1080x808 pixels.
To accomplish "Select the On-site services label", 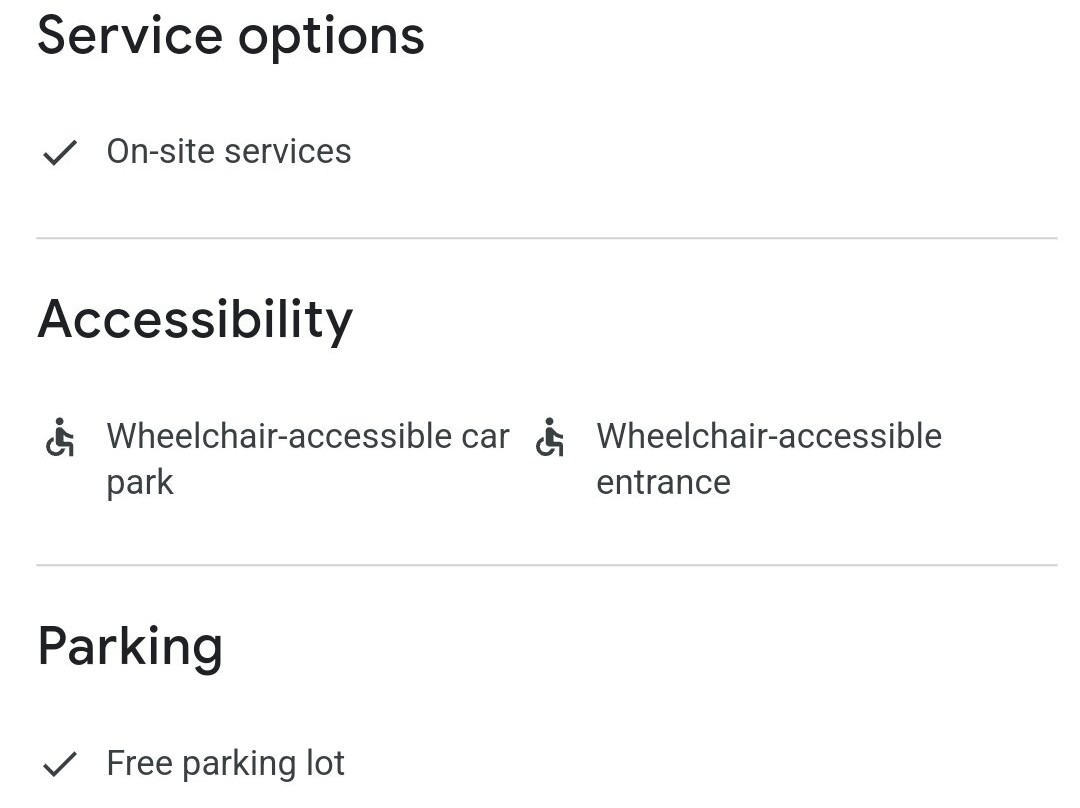I will [229, 152].
